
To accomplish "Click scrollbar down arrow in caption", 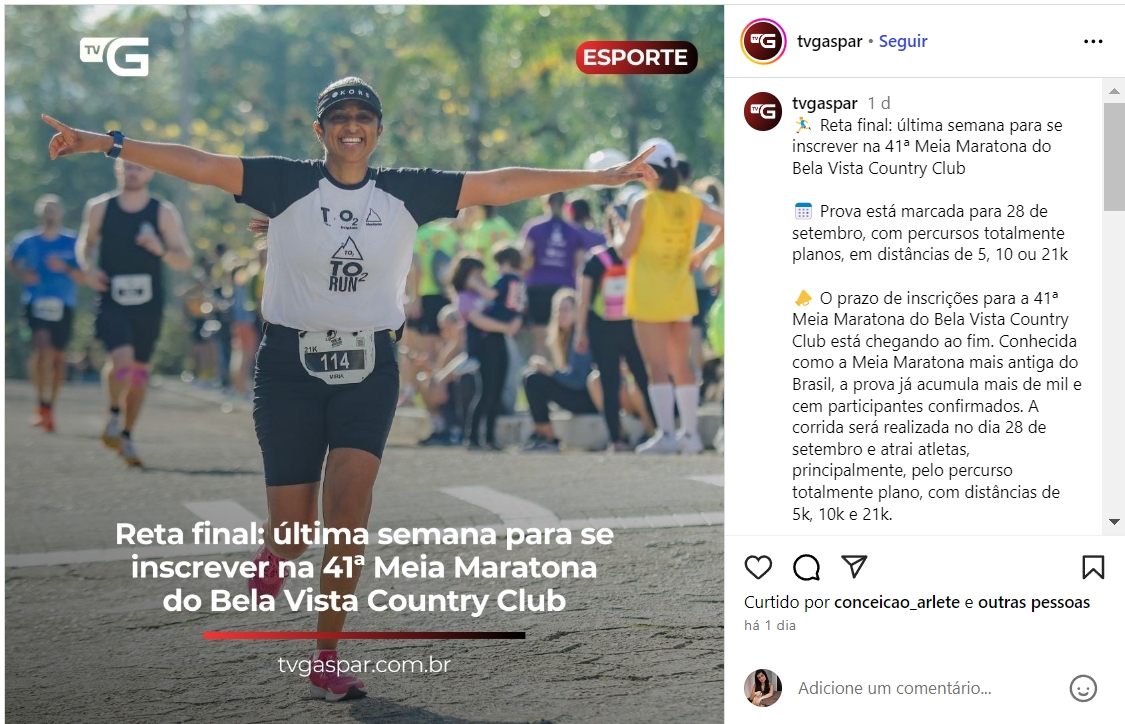I will (x=1114, y=522).
